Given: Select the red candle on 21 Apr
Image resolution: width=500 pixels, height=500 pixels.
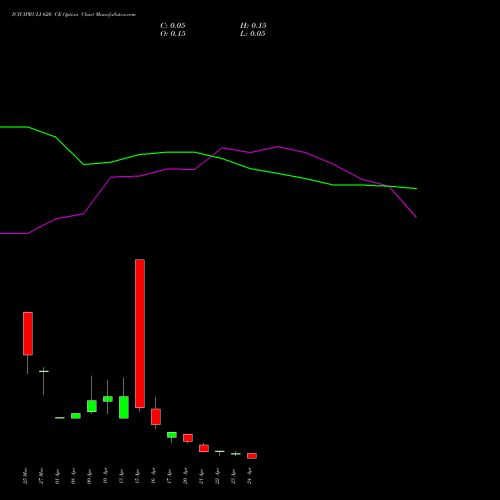Looking at the screenshot, I should click(204, 448).
